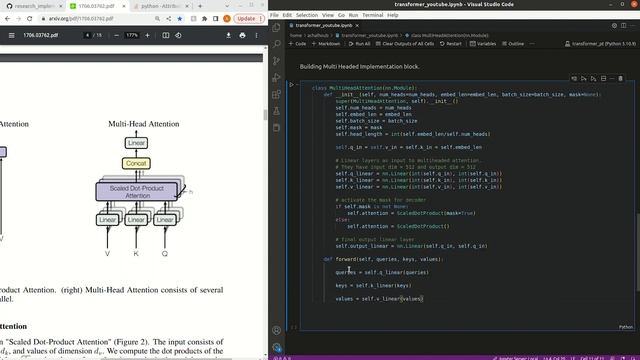
Task: Open a new Chrome tab
Action: tap(200, 6)
